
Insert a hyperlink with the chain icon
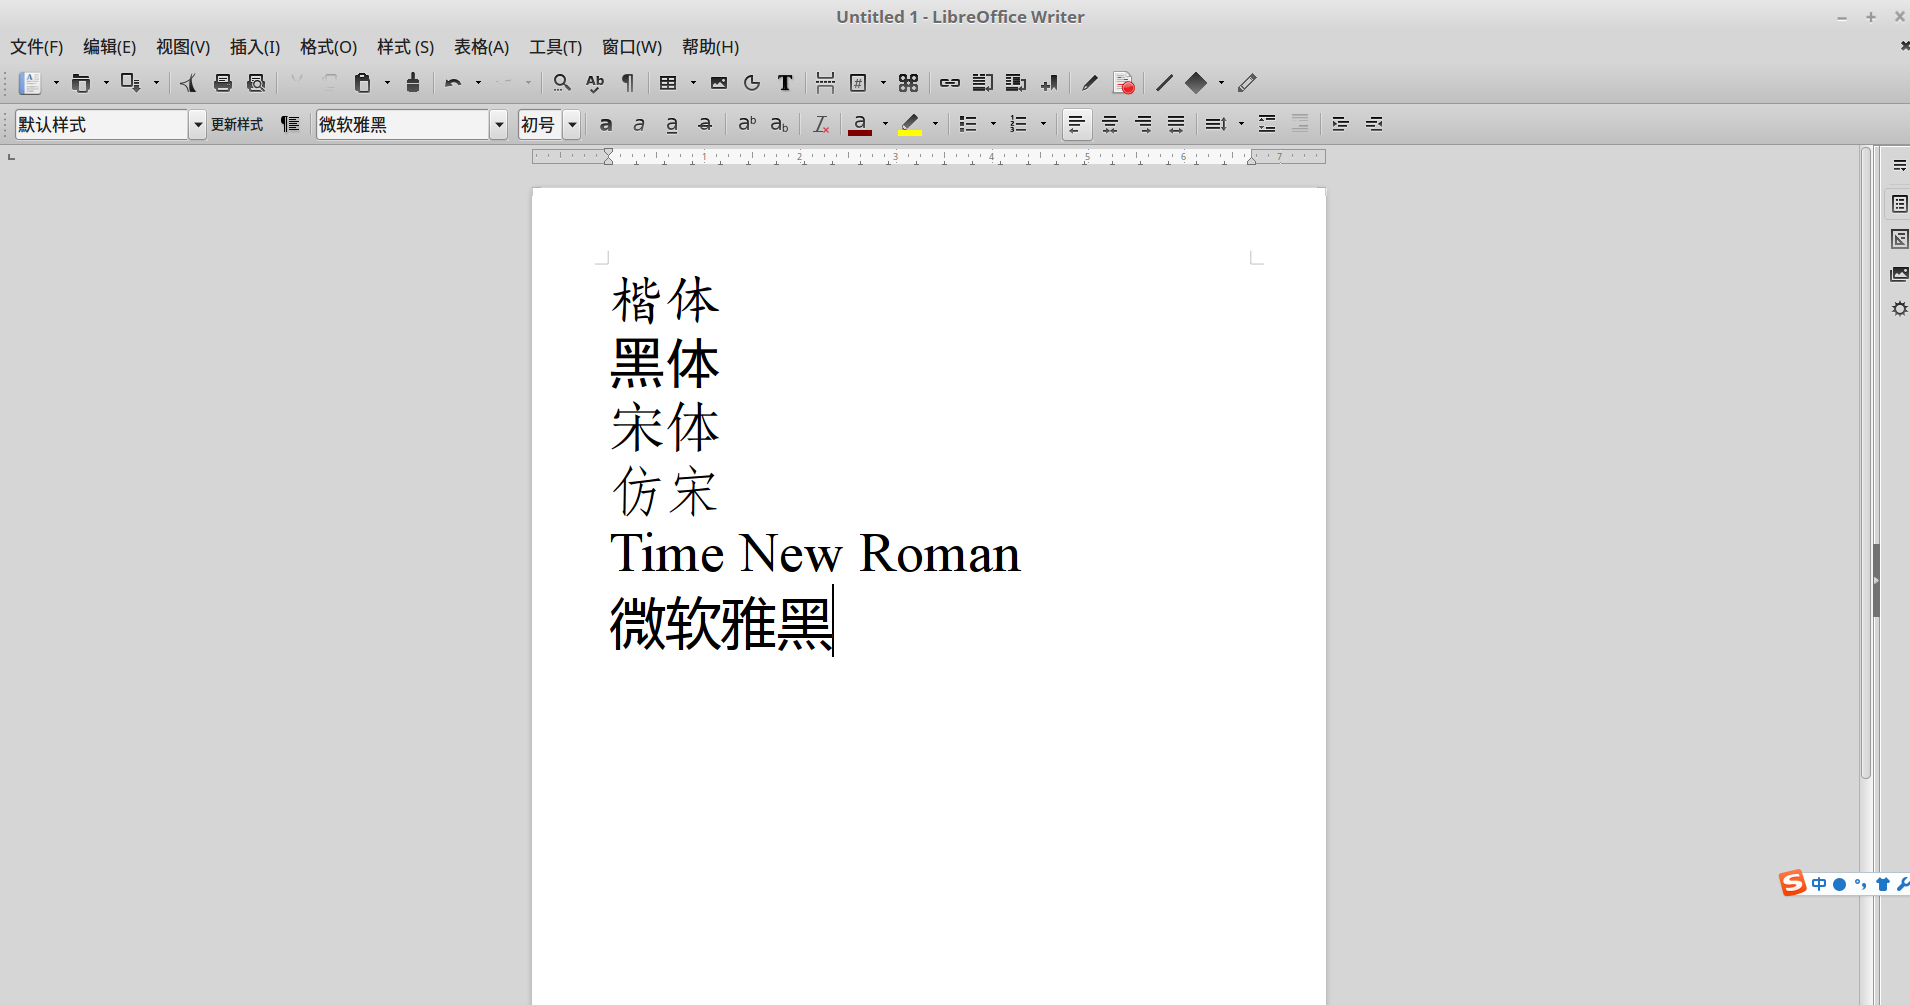pos(949,83)
